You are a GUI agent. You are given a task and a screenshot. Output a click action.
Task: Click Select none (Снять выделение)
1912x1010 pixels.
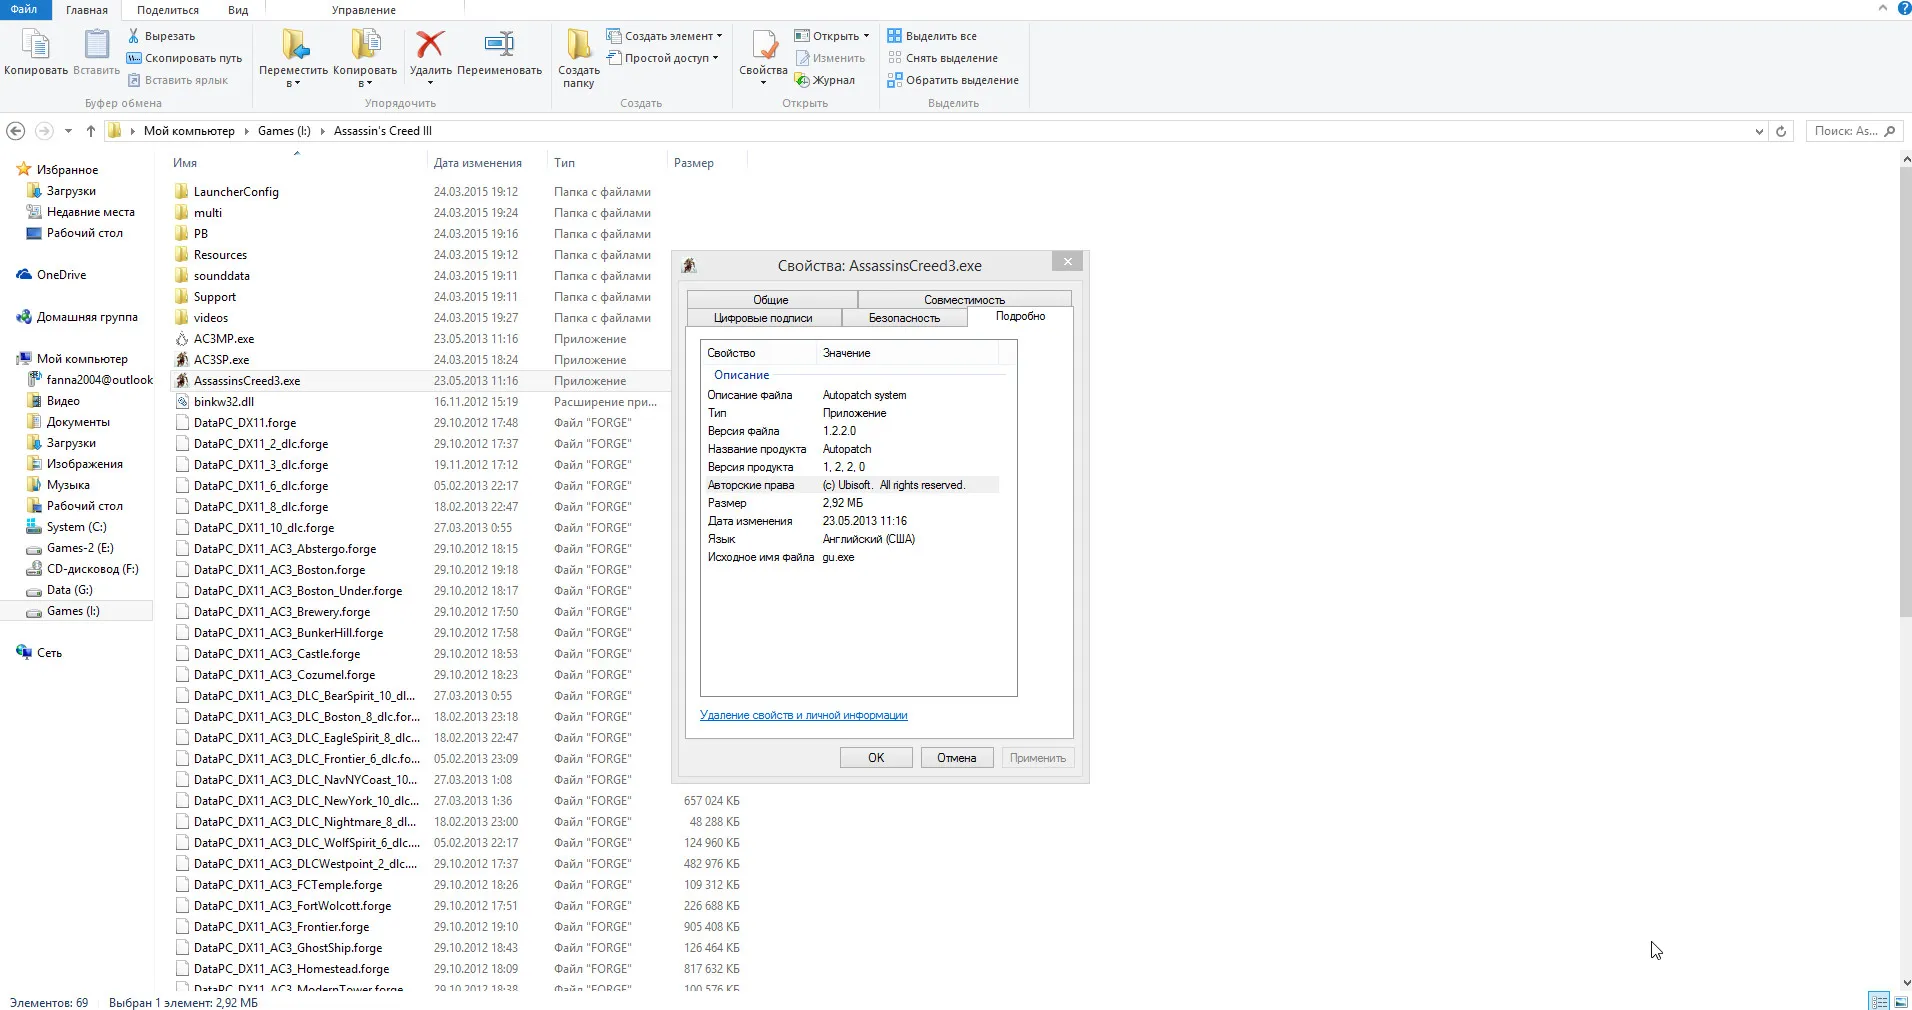pyautogui.click(x=942, y=58)
